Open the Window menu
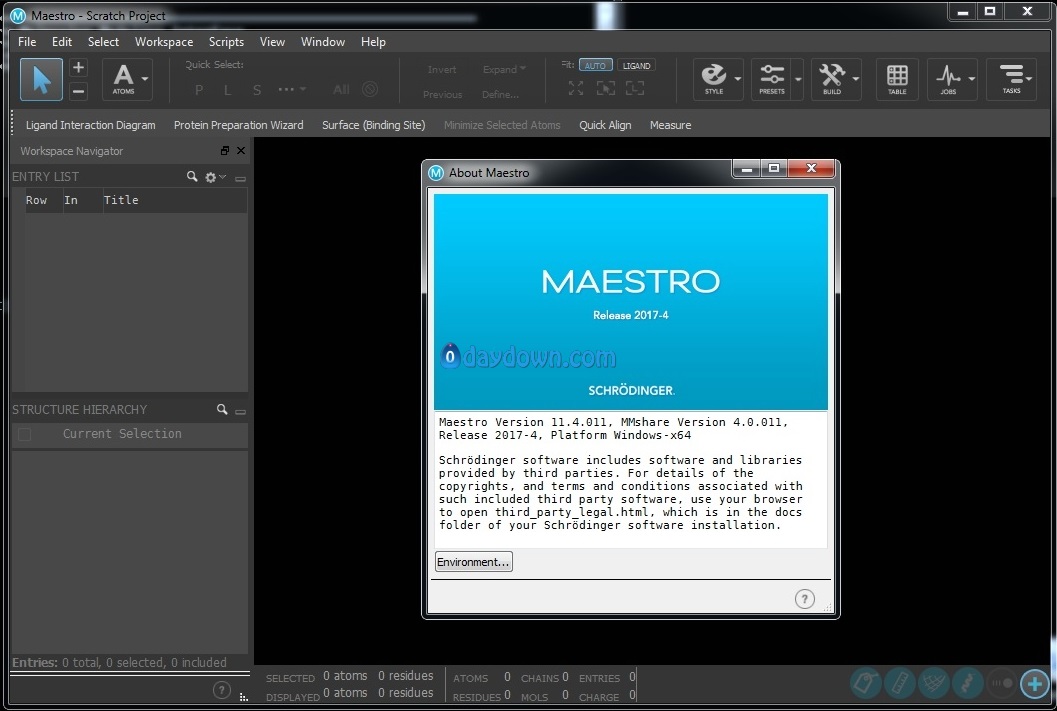This screenshot has width=1057, height=711. 323,42
